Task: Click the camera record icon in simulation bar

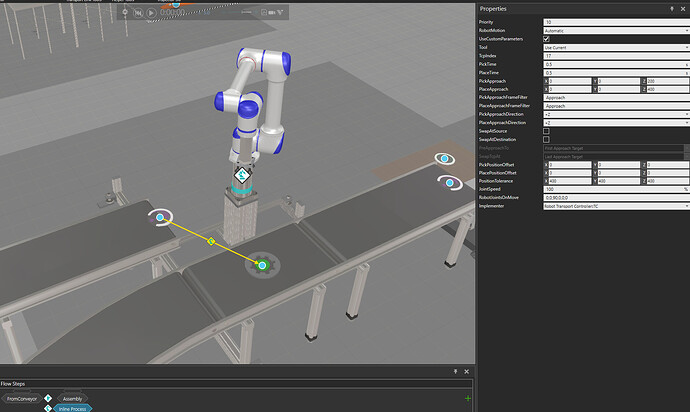Action: click(x=272, y=12)
